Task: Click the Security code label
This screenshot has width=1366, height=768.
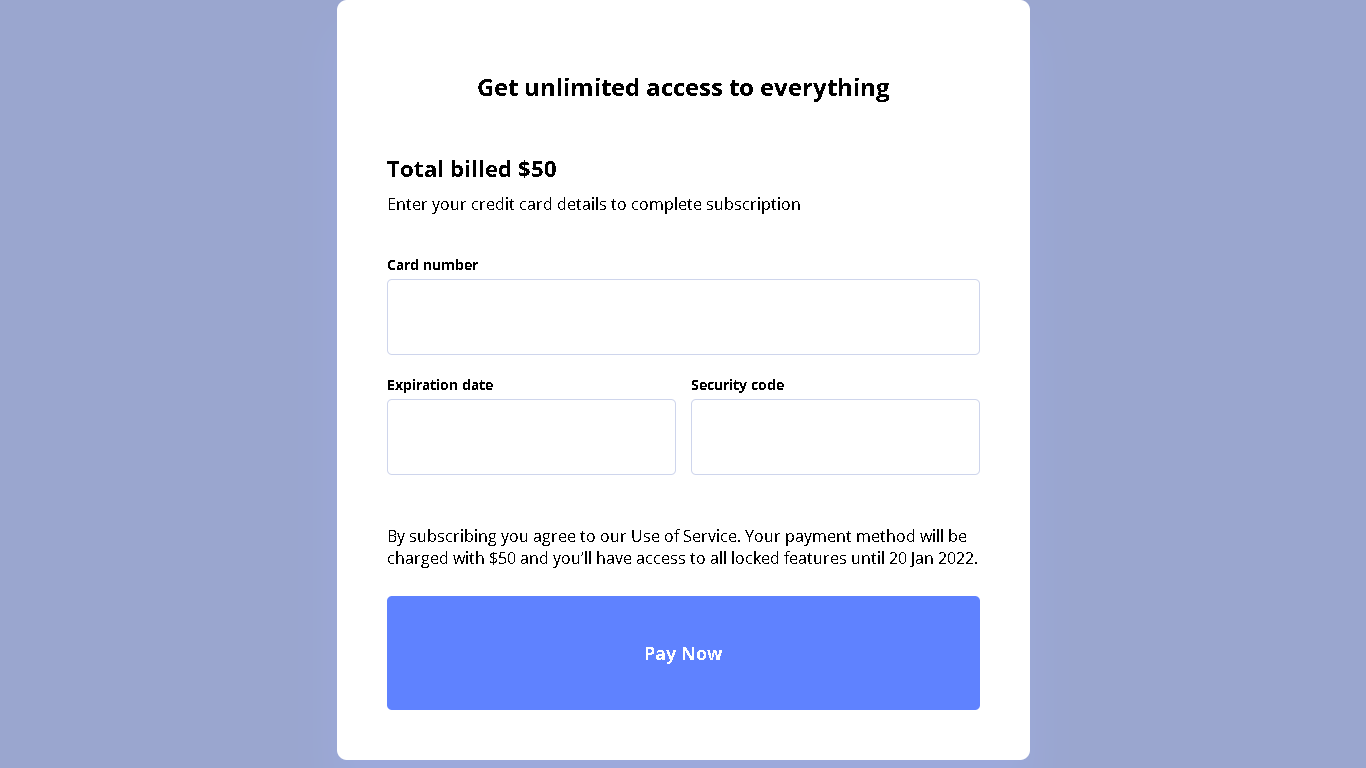Action: point(737,385)
